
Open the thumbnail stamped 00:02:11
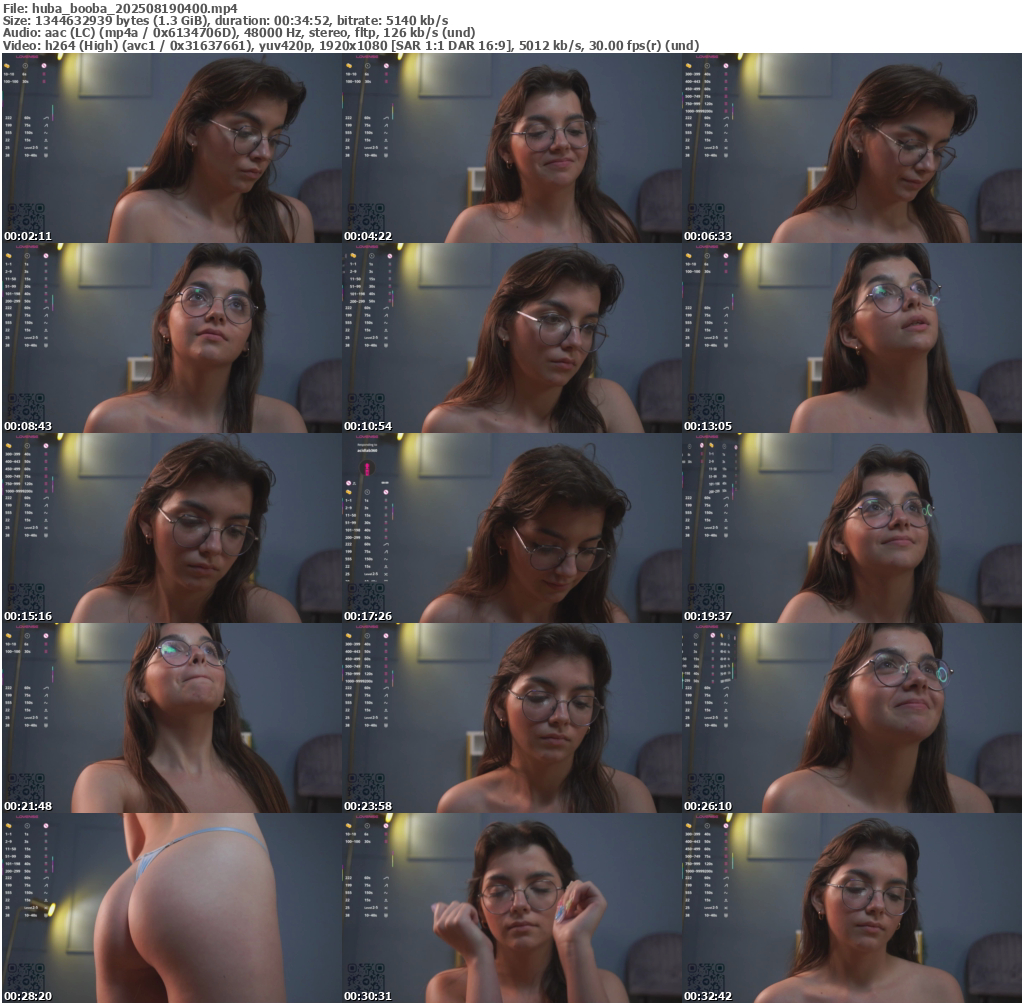[x=172, y=148]
